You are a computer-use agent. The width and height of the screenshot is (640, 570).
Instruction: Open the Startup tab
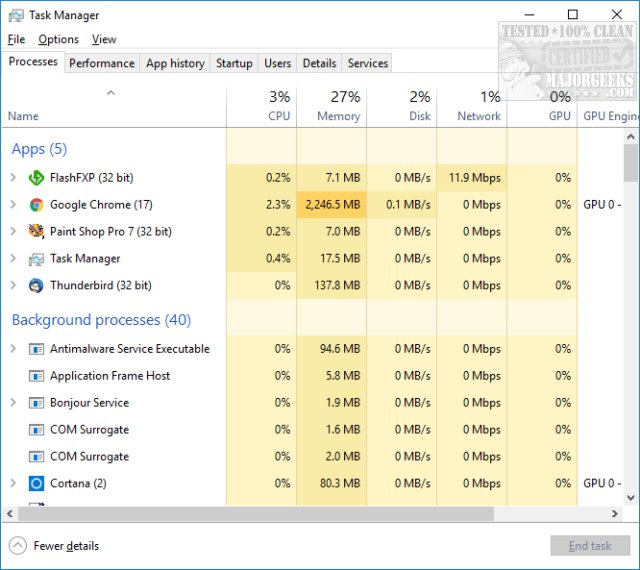234,63
